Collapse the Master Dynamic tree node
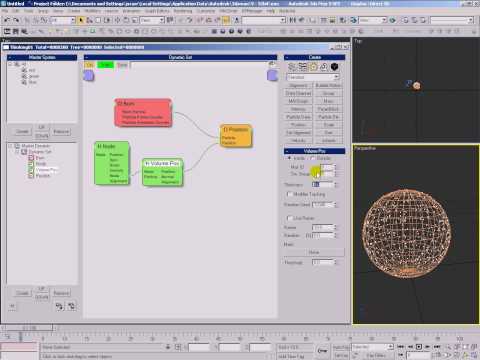Image resolution: width=480 pixels, height=360 pixels. (x=10, y=146)
